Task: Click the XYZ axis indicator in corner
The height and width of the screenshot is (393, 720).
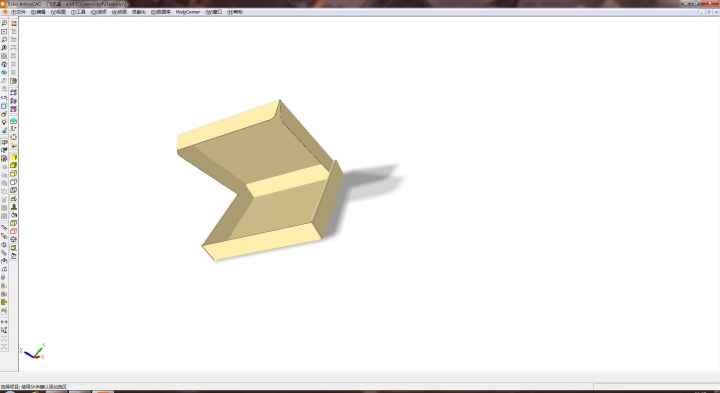Action: coord(33,351)
